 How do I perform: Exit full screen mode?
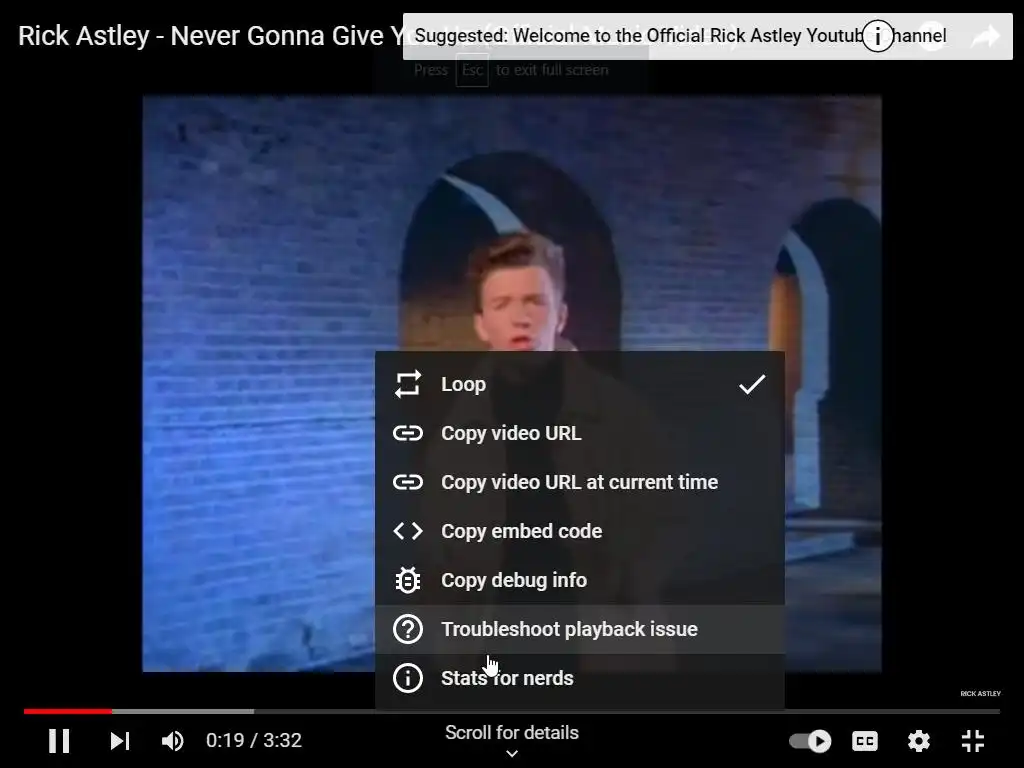973,741
